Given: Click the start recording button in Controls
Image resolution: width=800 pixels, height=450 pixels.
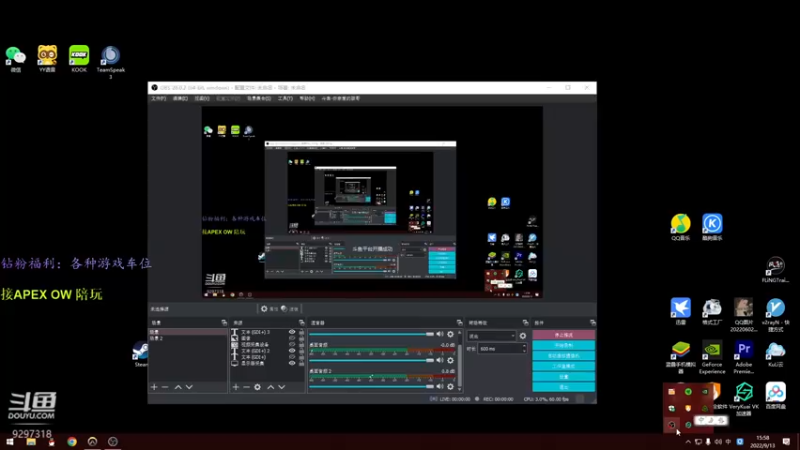Looking at the screenshot, I should (x=563, y=345).
